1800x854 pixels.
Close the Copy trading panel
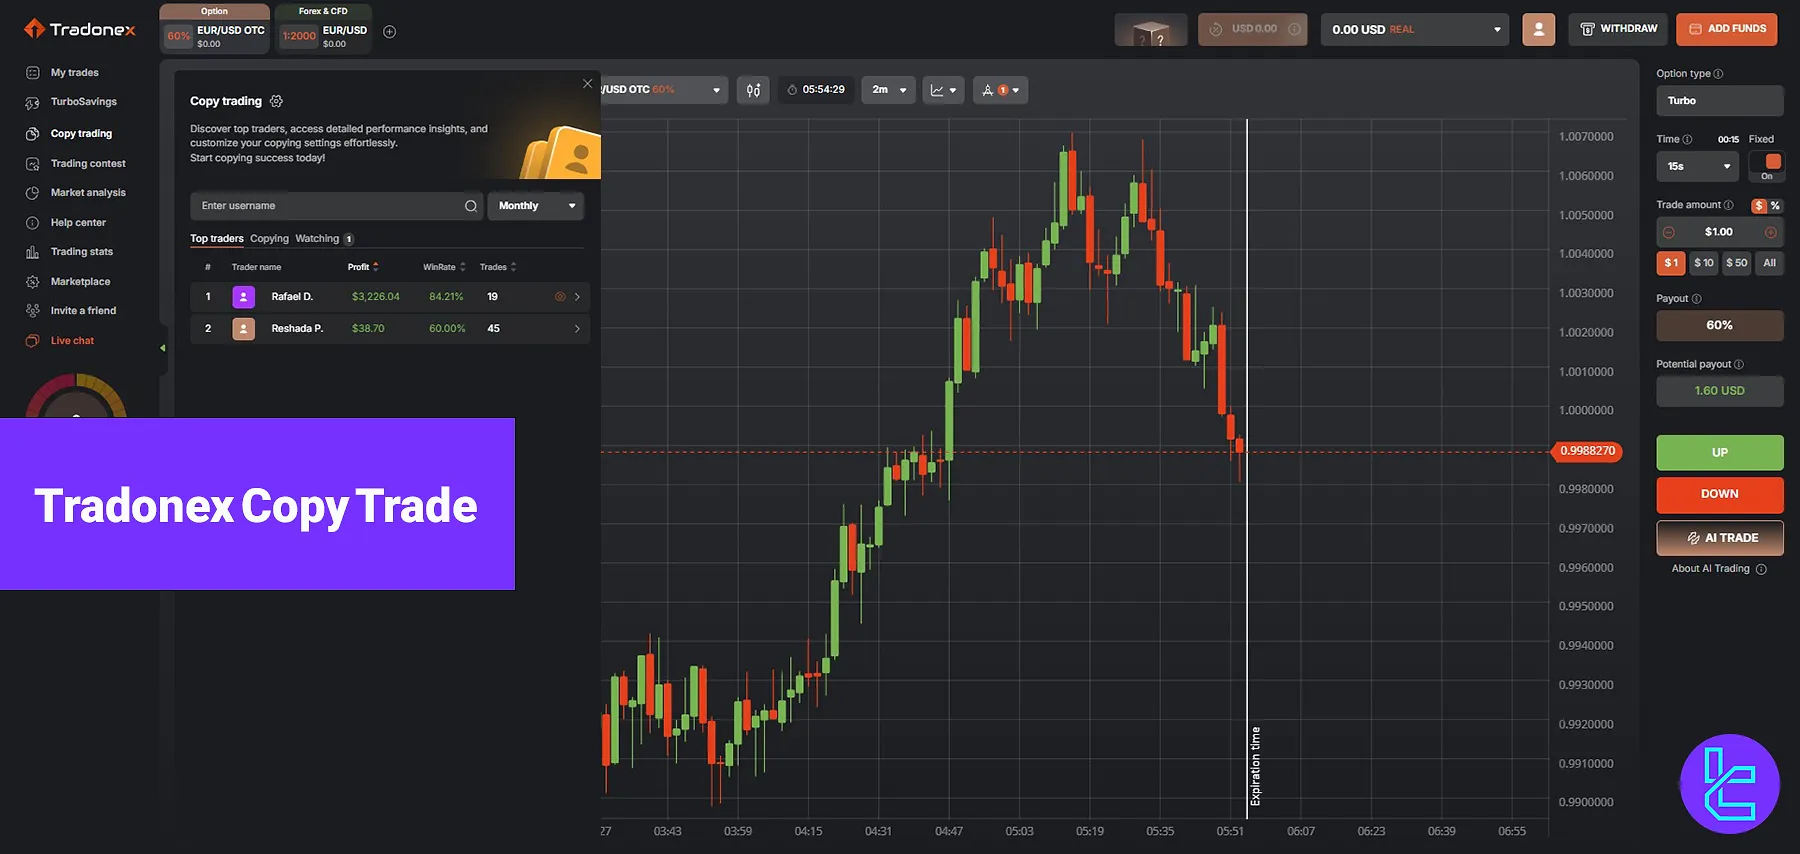click(587, 83)
